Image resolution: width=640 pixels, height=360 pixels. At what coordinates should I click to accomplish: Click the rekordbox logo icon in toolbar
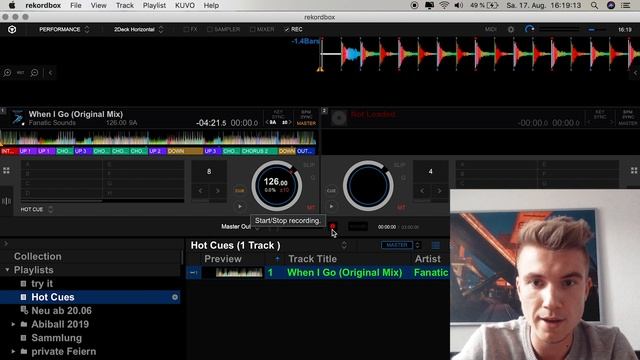[12, 29]
